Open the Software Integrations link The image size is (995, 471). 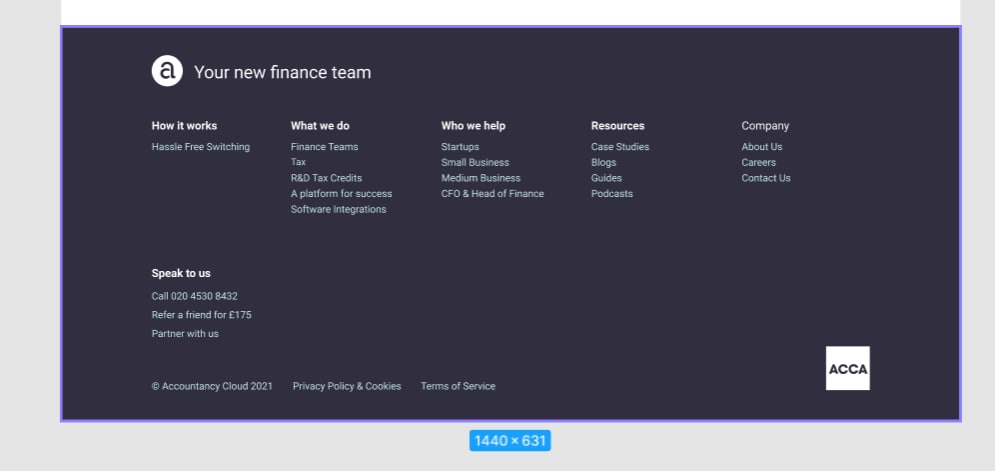pos(338,209)
